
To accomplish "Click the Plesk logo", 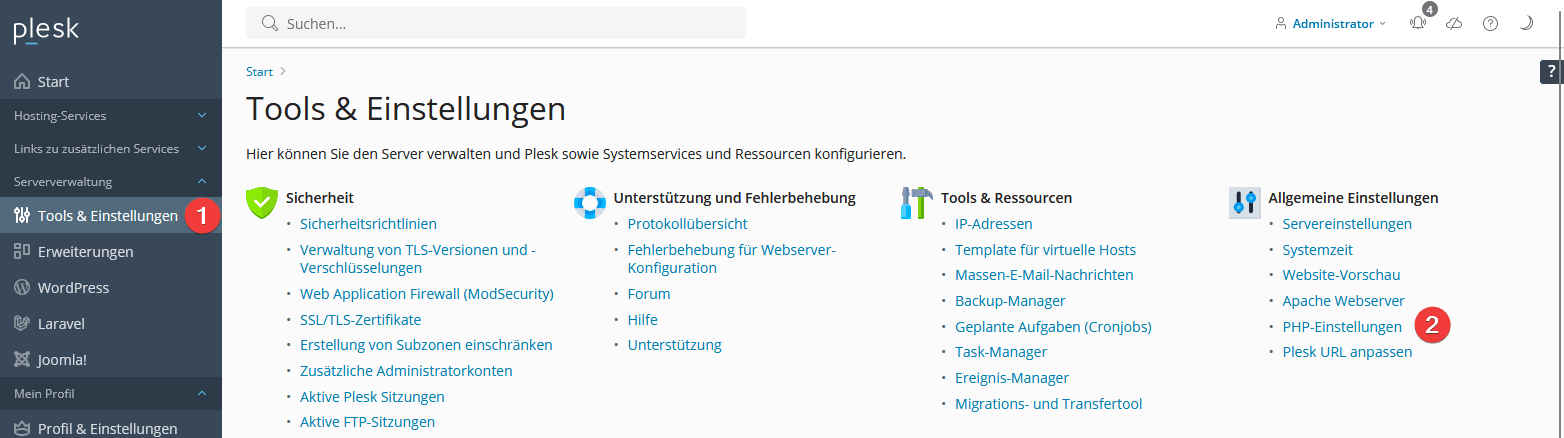I will [x=46, y=30].
